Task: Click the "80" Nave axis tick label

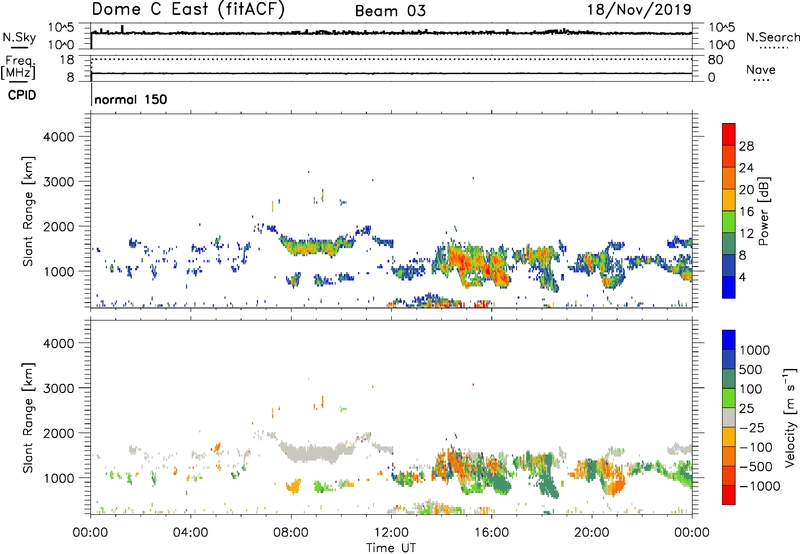Action: point(715,60)
